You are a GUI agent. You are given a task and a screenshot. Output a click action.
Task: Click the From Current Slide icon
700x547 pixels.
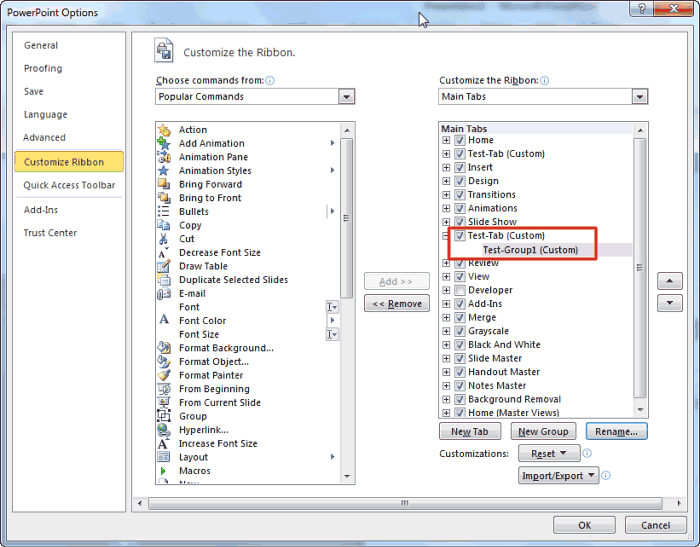pos(164,402)
